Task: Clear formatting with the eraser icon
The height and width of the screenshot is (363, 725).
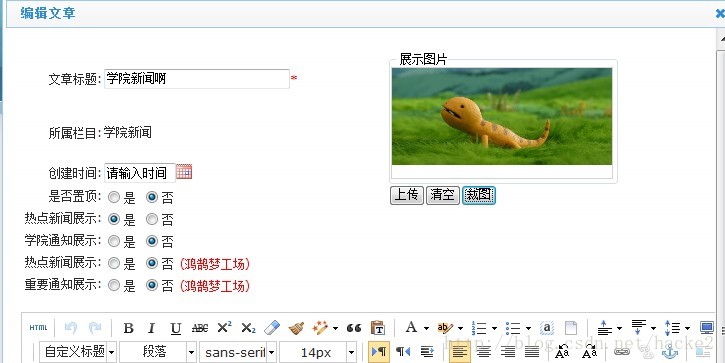Action: click(272, 328)
